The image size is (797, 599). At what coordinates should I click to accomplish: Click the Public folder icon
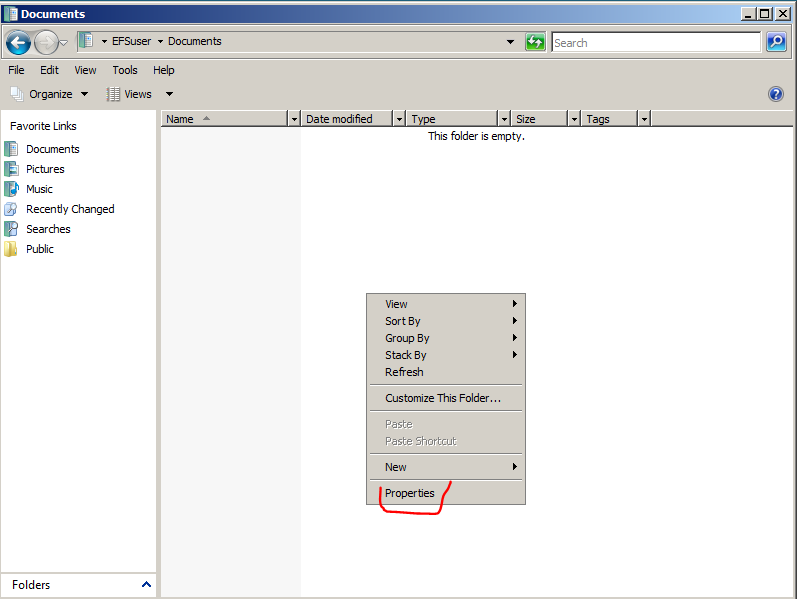pyautogui.click(x=11, y=249)
